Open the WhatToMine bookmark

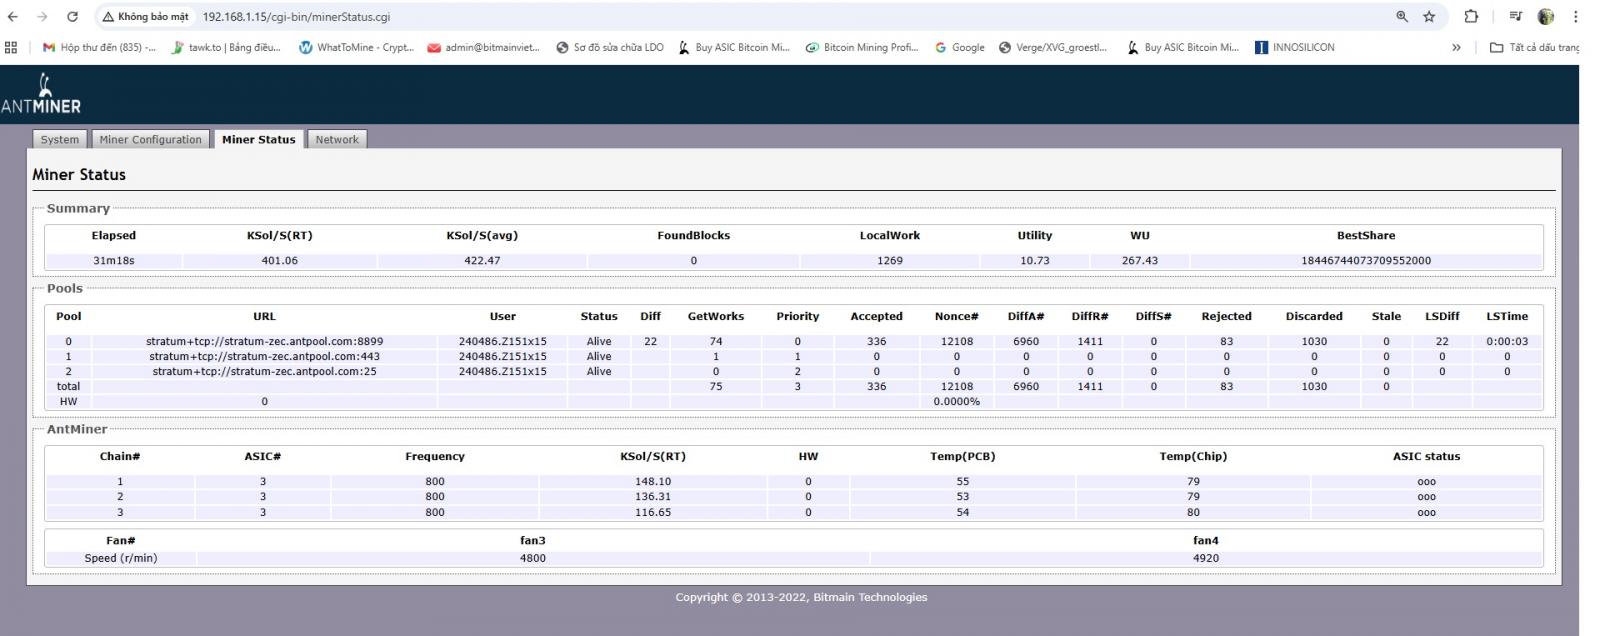point(356,47)
